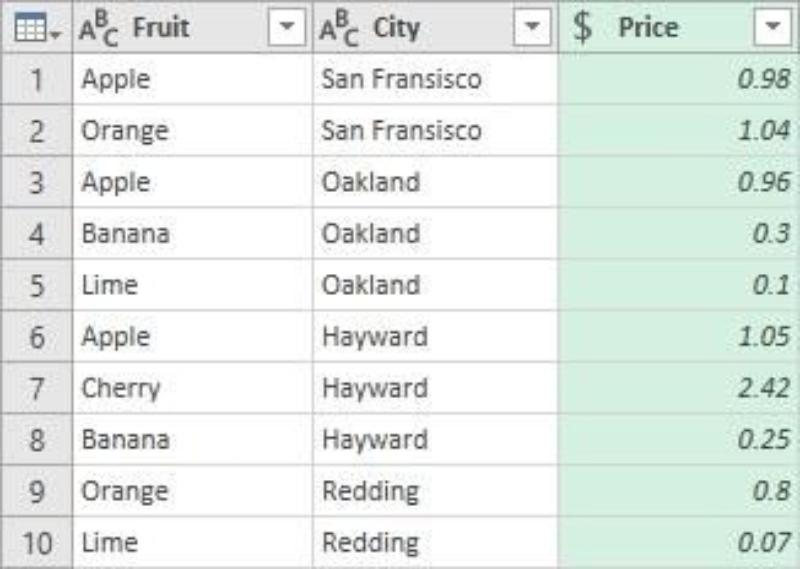Select row number 7
This screenshot has width=800, height=569.
tap(36, 388)
